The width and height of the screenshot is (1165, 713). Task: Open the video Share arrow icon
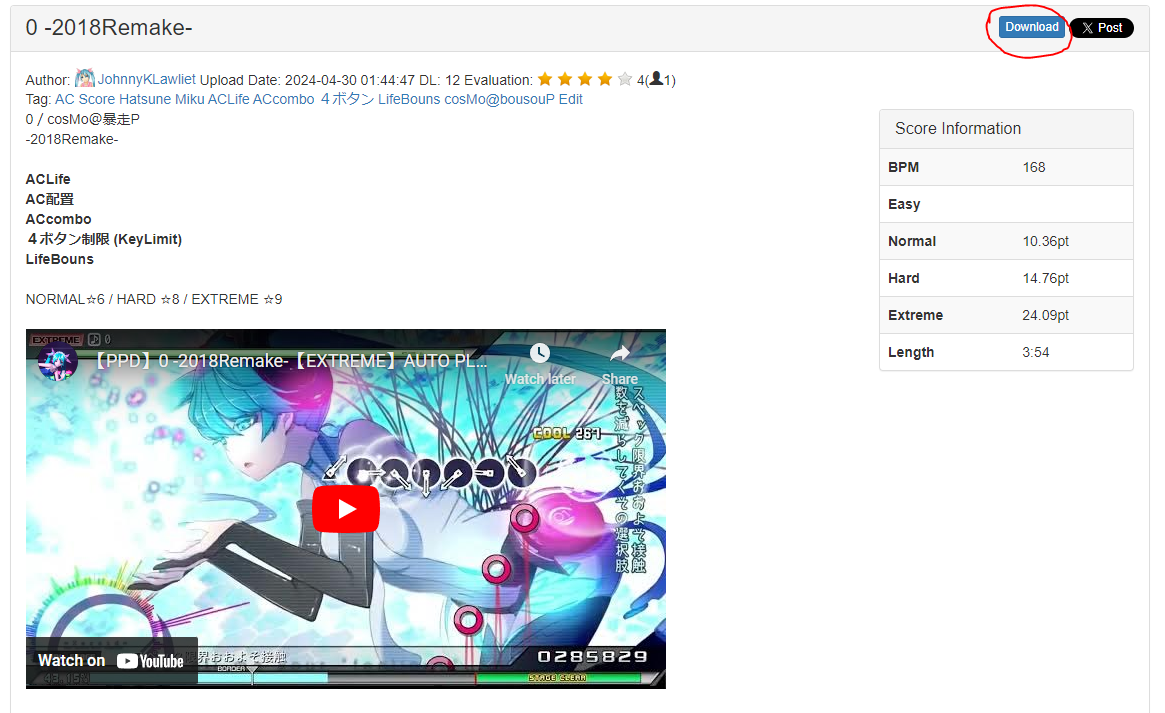point(620,353)
